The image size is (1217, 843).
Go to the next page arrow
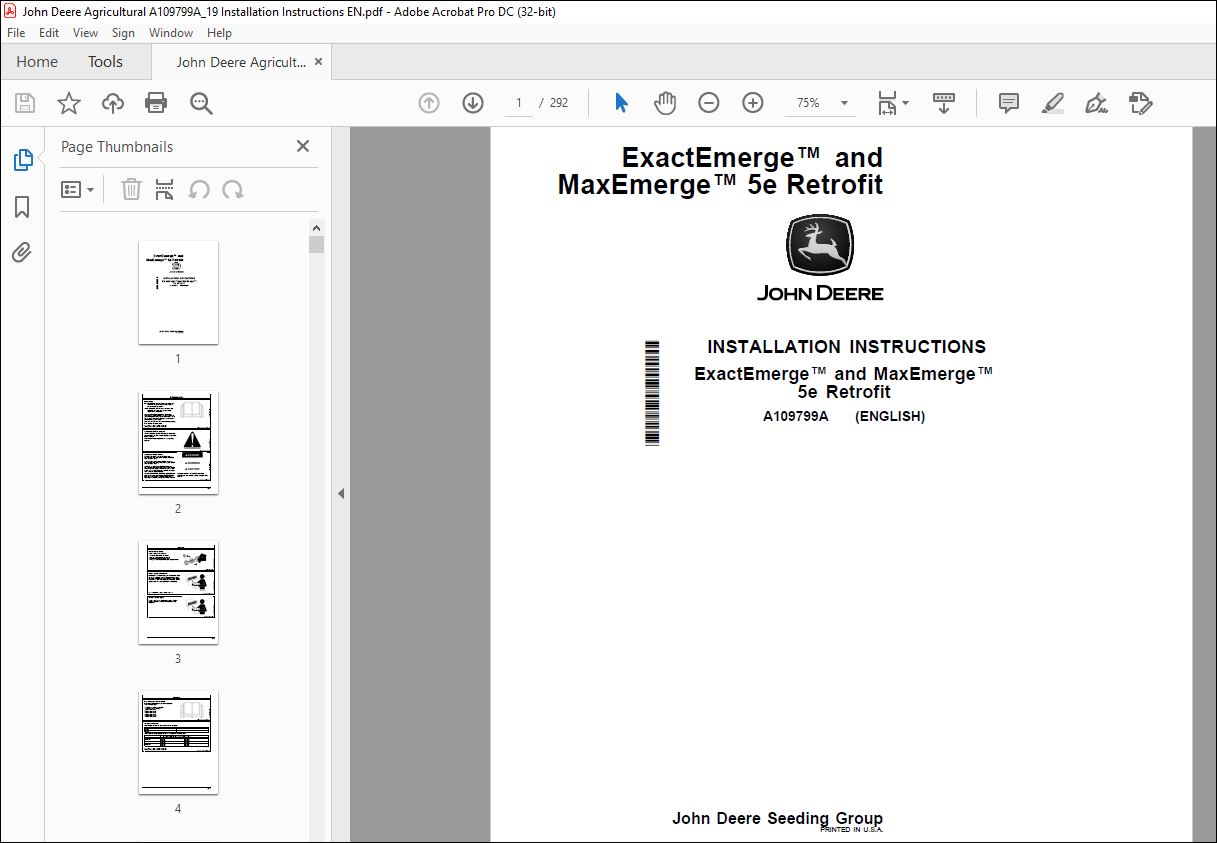tap(473, 103)
